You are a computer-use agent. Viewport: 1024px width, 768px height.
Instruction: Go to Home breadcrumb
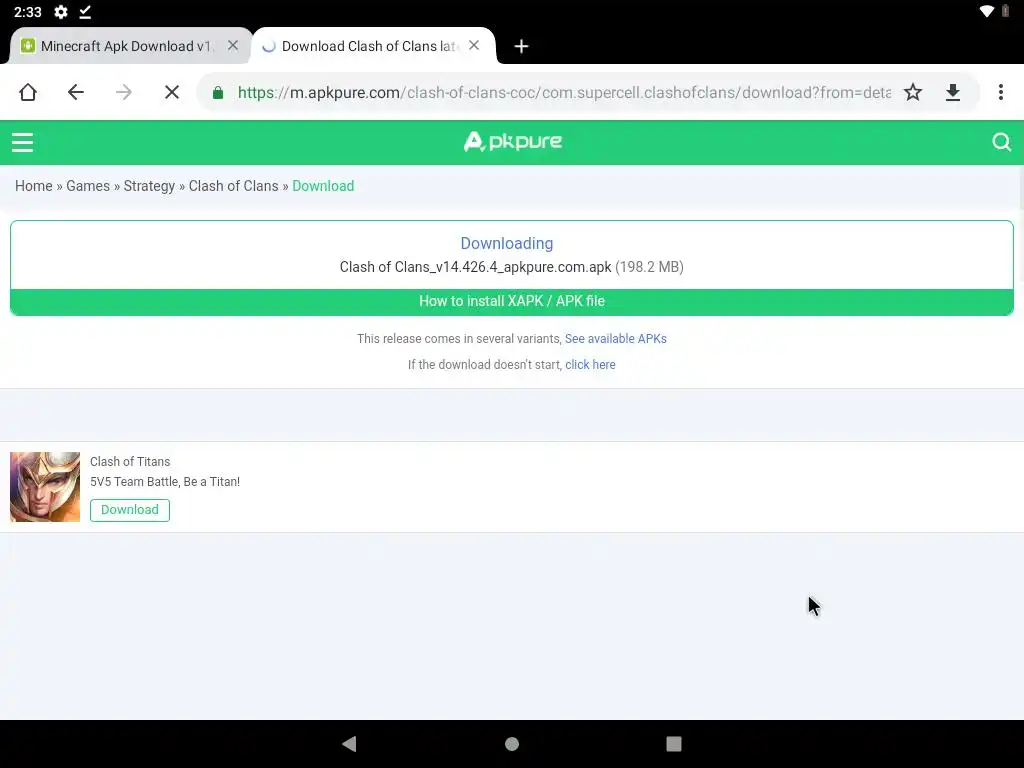(x=33, y=186)
